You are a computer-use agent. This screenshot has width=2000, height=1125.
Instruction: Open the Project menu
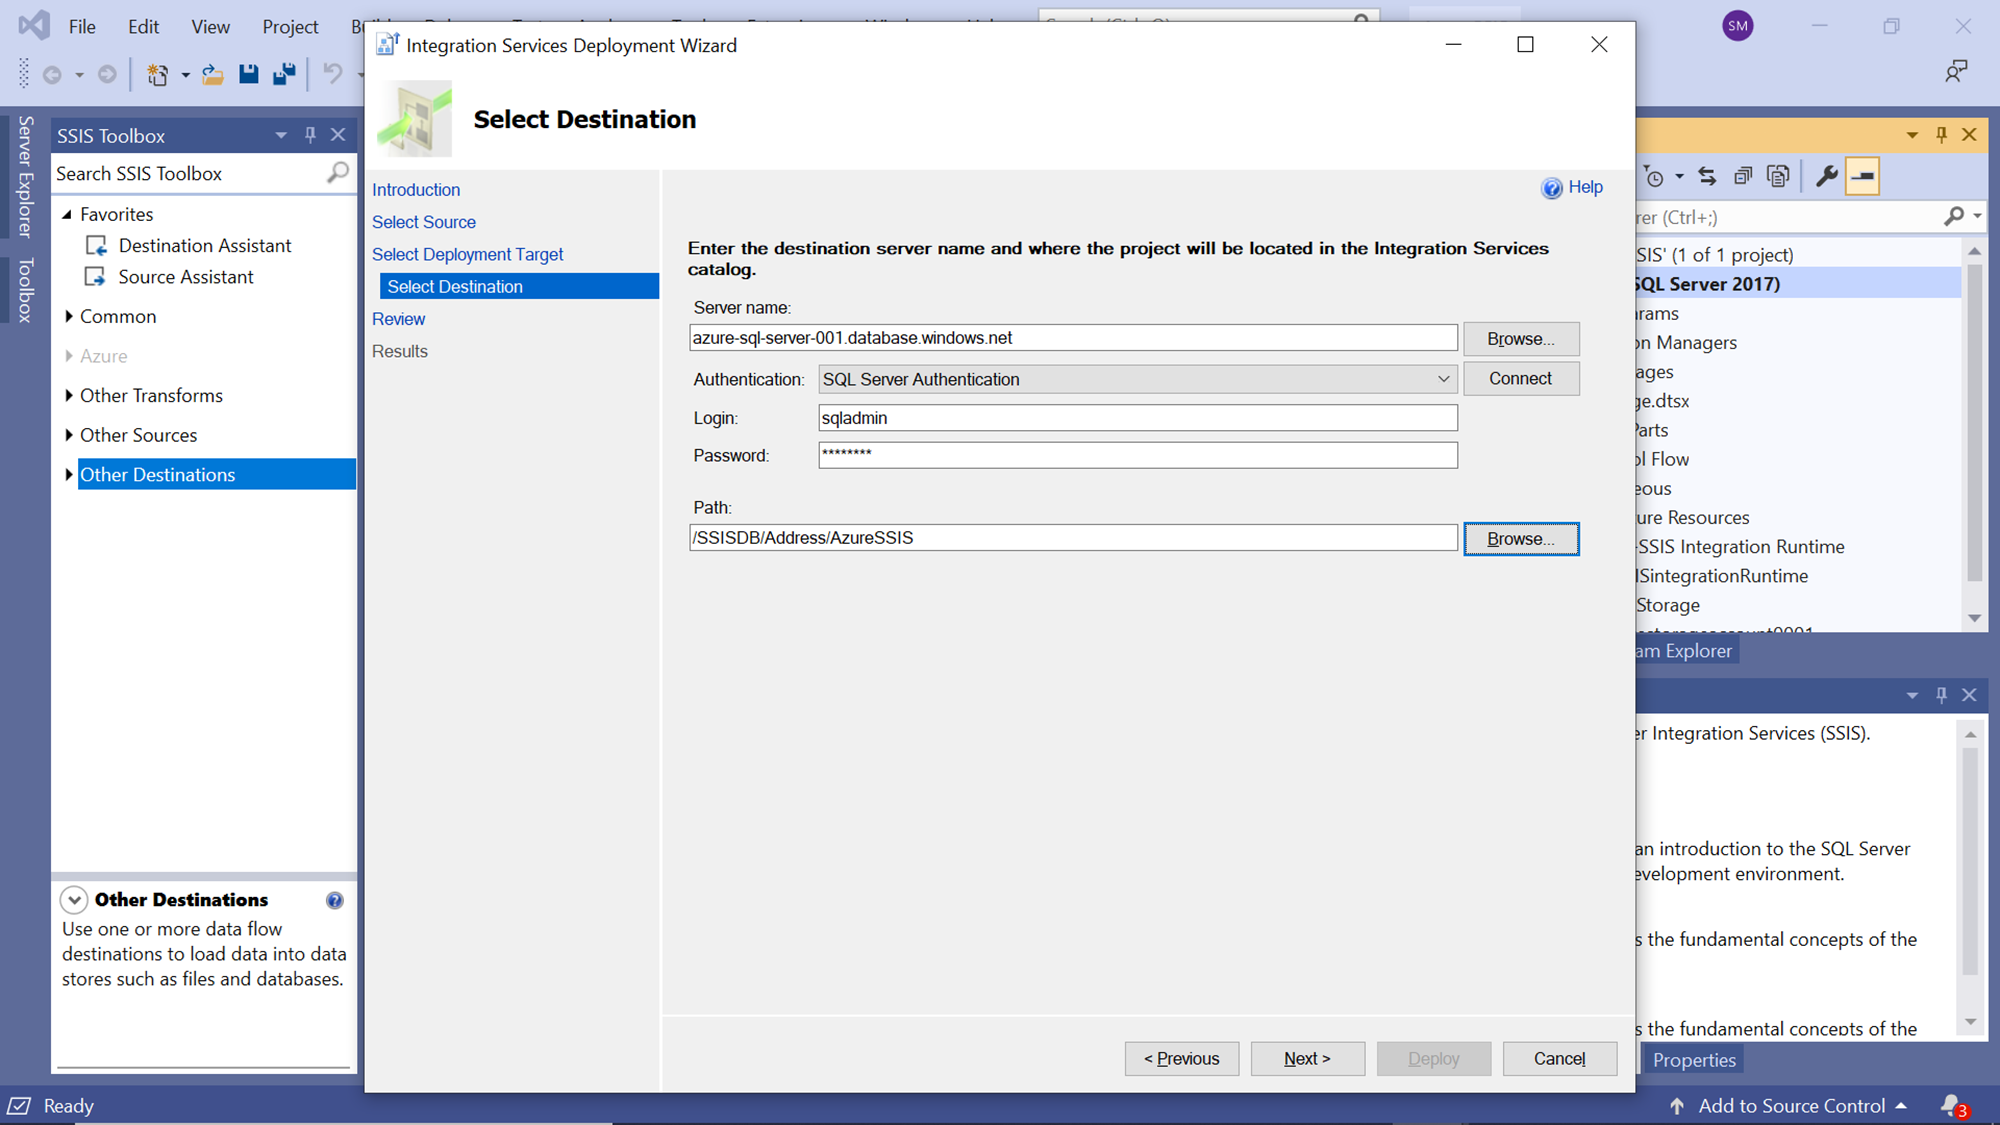pyautogui.click(x=290, y=27)
